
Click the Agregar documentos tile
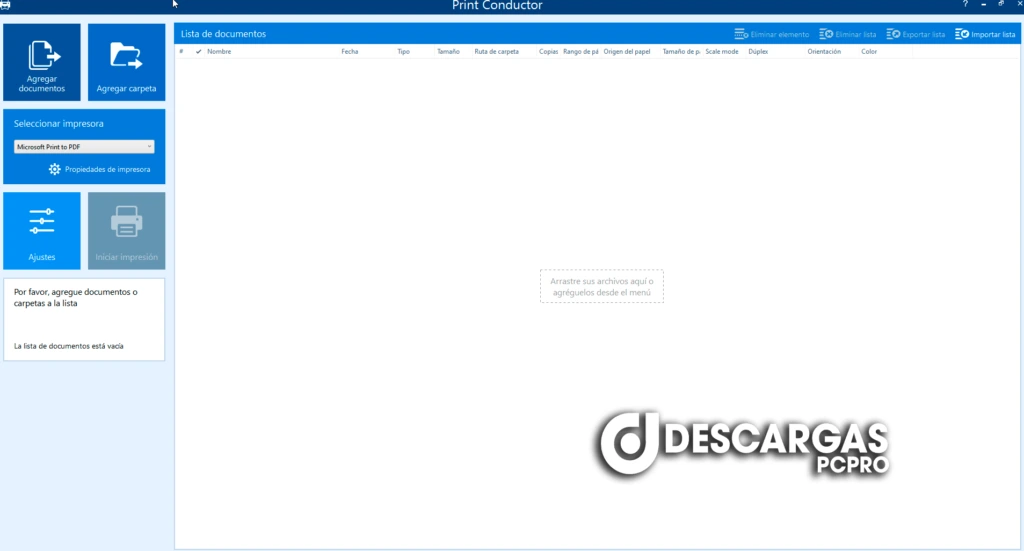pyautogui.click(x=42, y=62)
